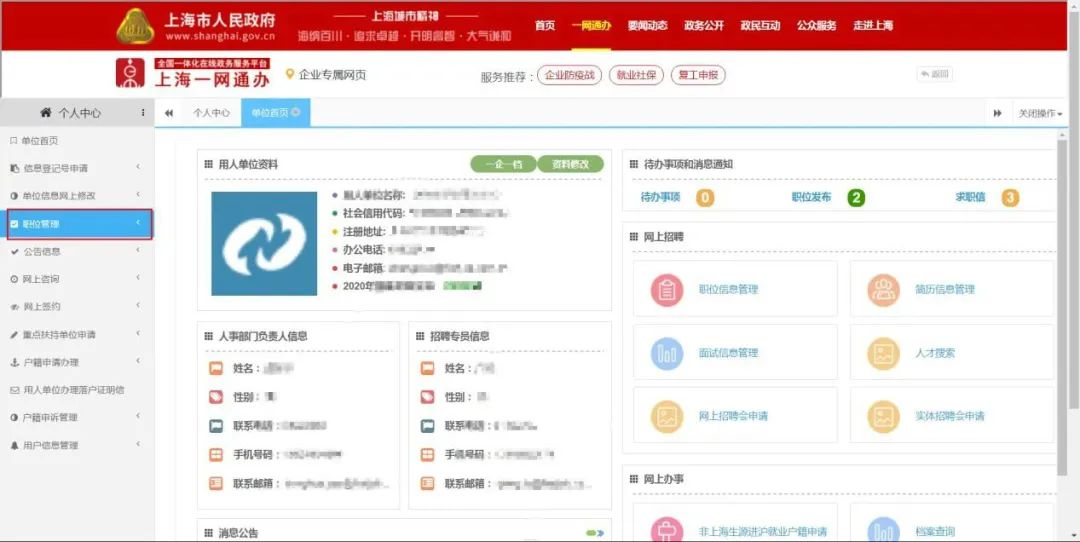Open 走进上海 in top navigation
The width and height of the screenshot is (1080, 542).
tap(873, 25)
